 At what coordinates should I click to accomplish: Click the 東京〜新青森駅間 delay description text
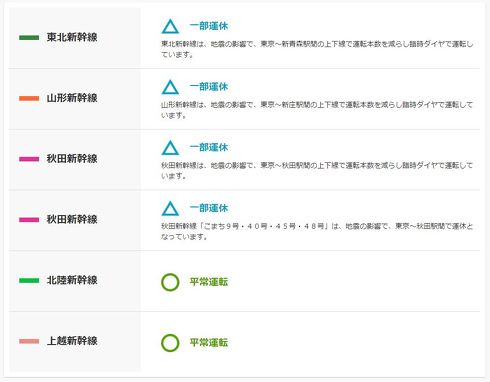click(317, 49)
